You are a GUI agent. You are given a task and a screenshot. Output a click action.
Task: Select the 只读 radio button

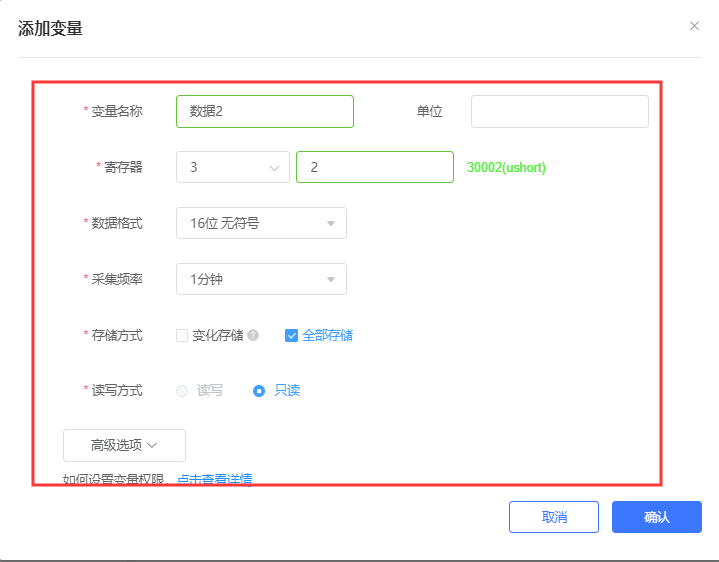tap(259, 391)
